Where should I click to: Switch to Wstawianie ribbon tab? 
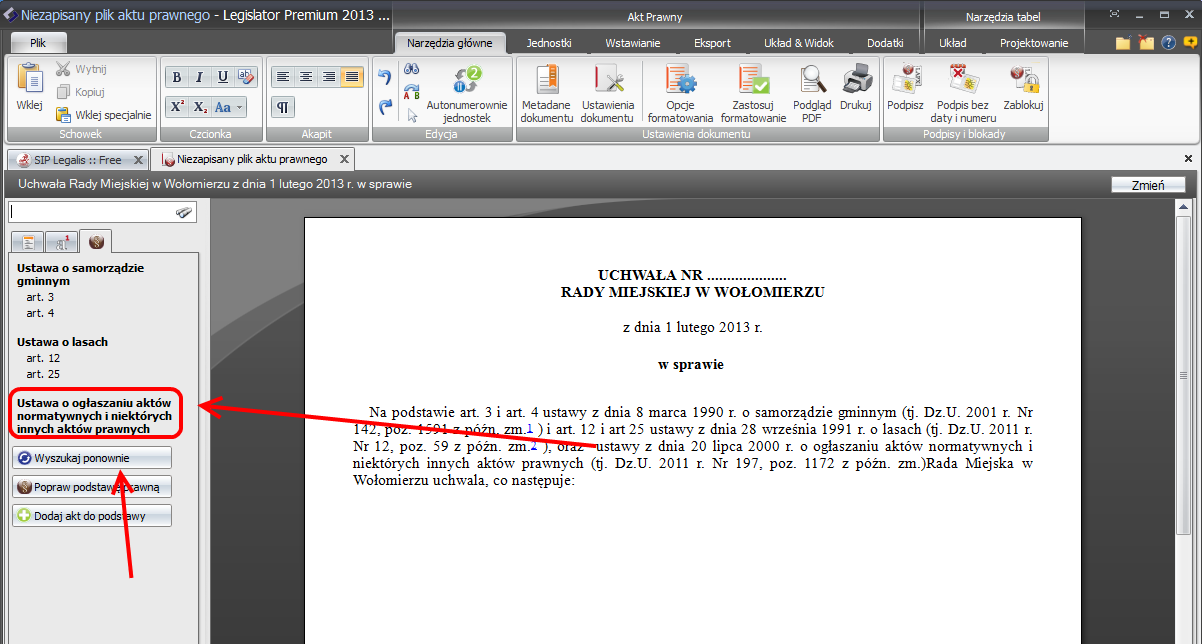[x=632, y=43]
